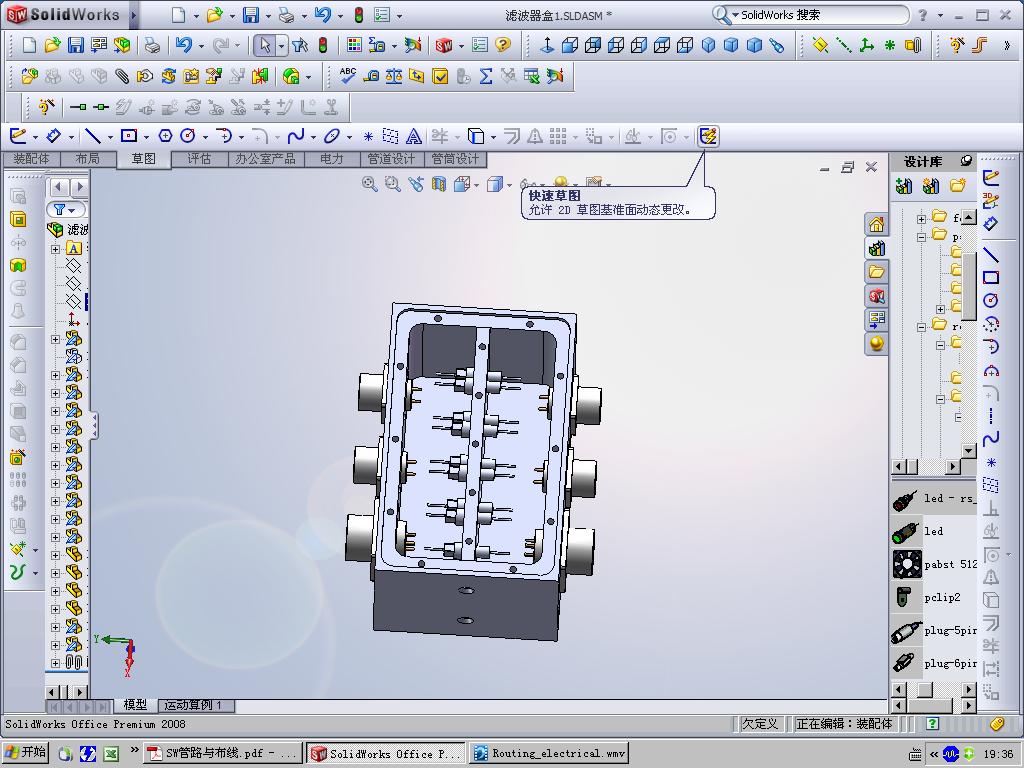1024x768 pixels.
Task: Select the Circle sketch tool
Action: 188,136
